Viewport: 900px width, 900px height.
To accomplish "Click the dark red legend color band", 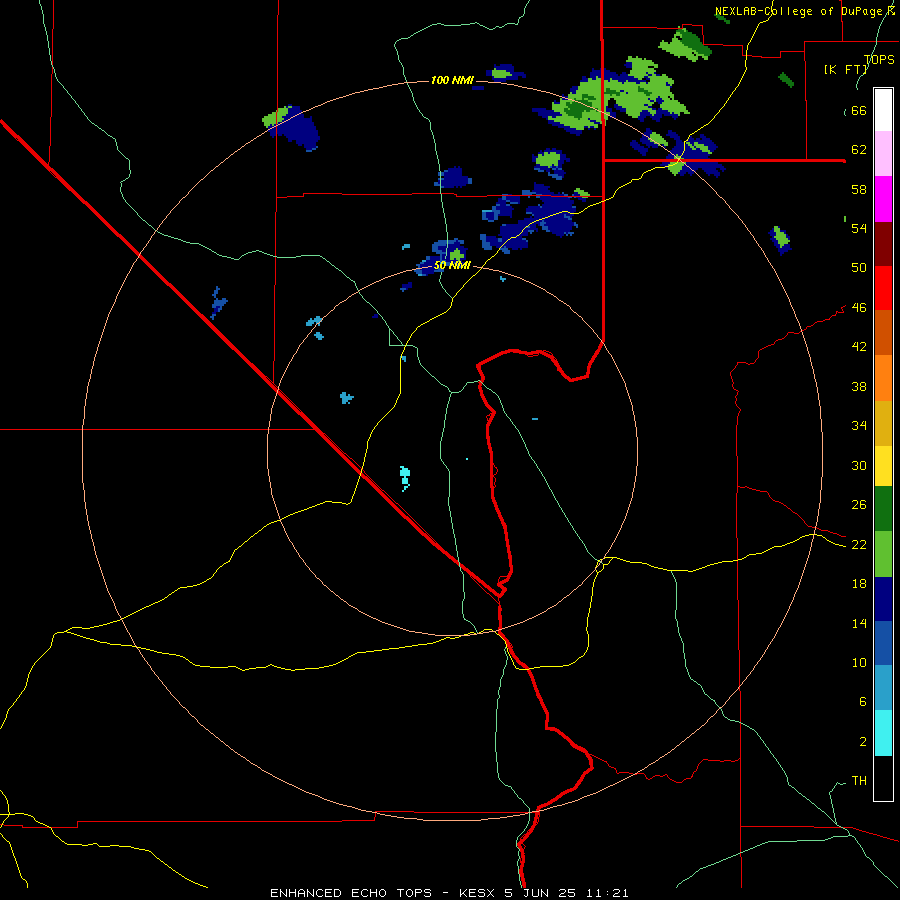I will pyautogui.click(x=883, y=244).
